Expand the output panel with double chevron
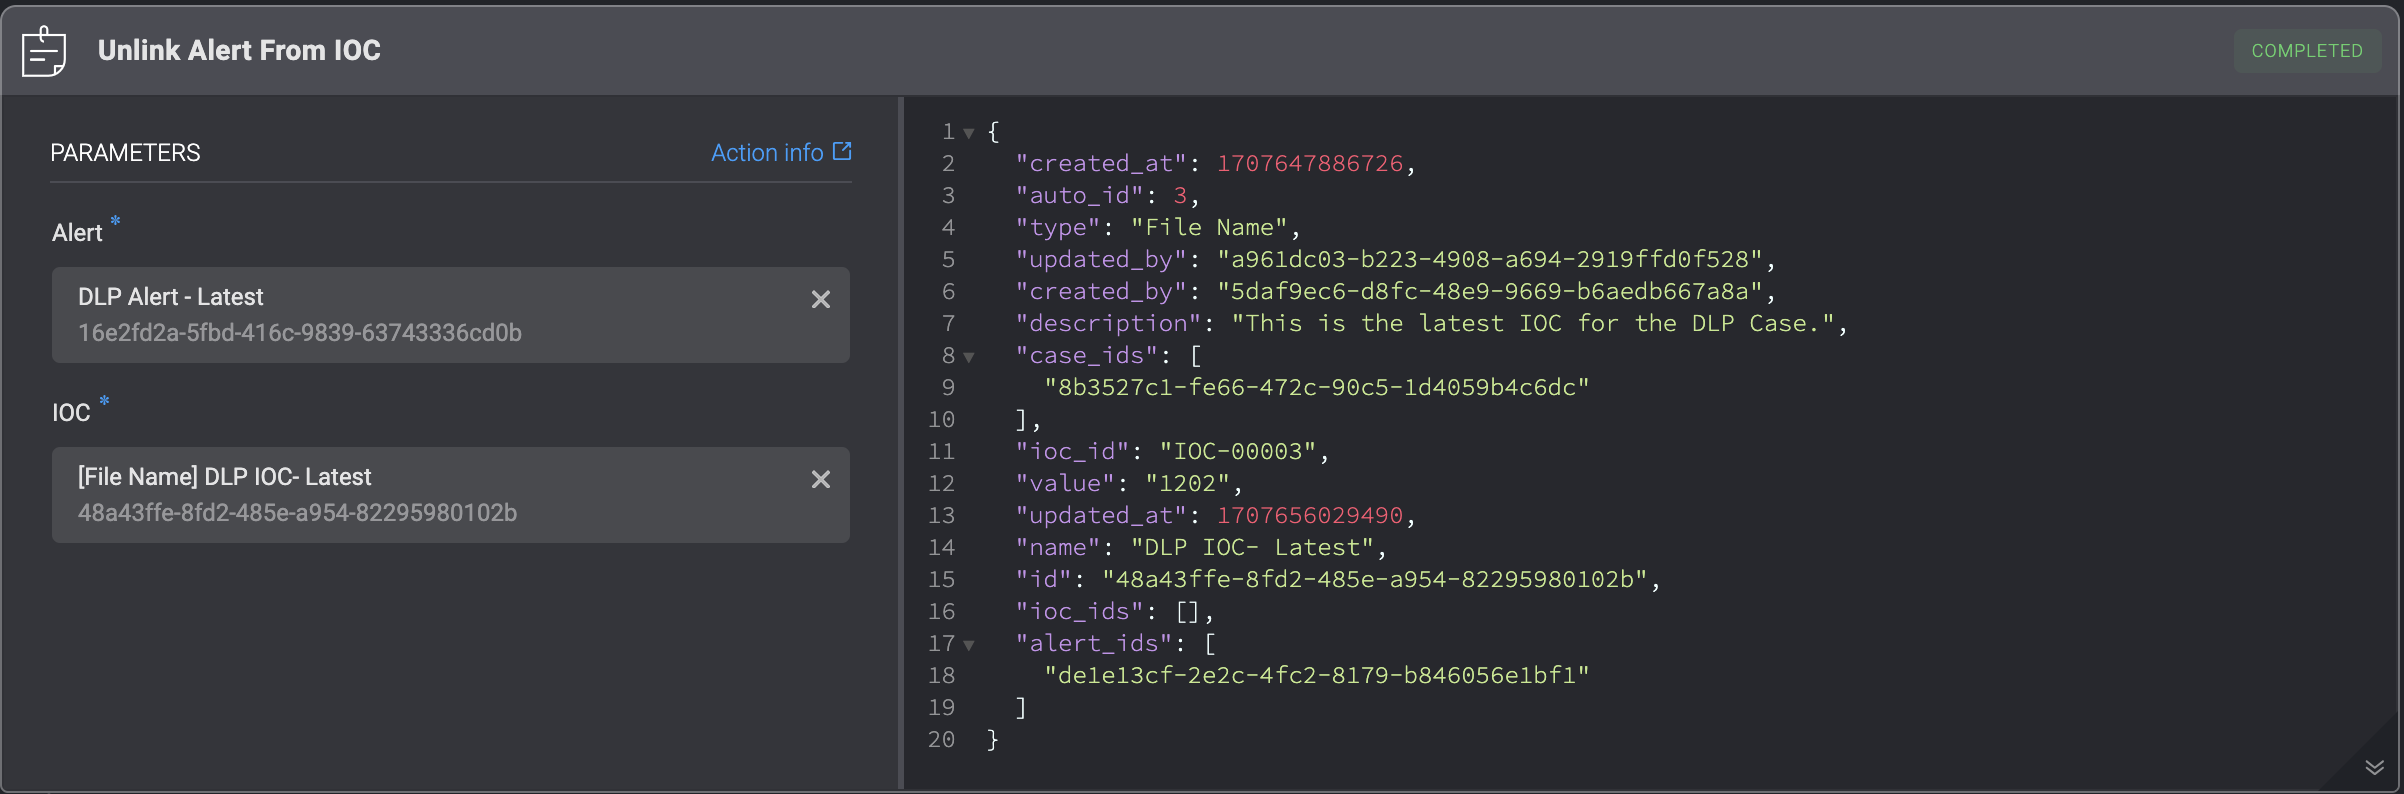This screenshot has height=794, width=2404. point(2375,767)
